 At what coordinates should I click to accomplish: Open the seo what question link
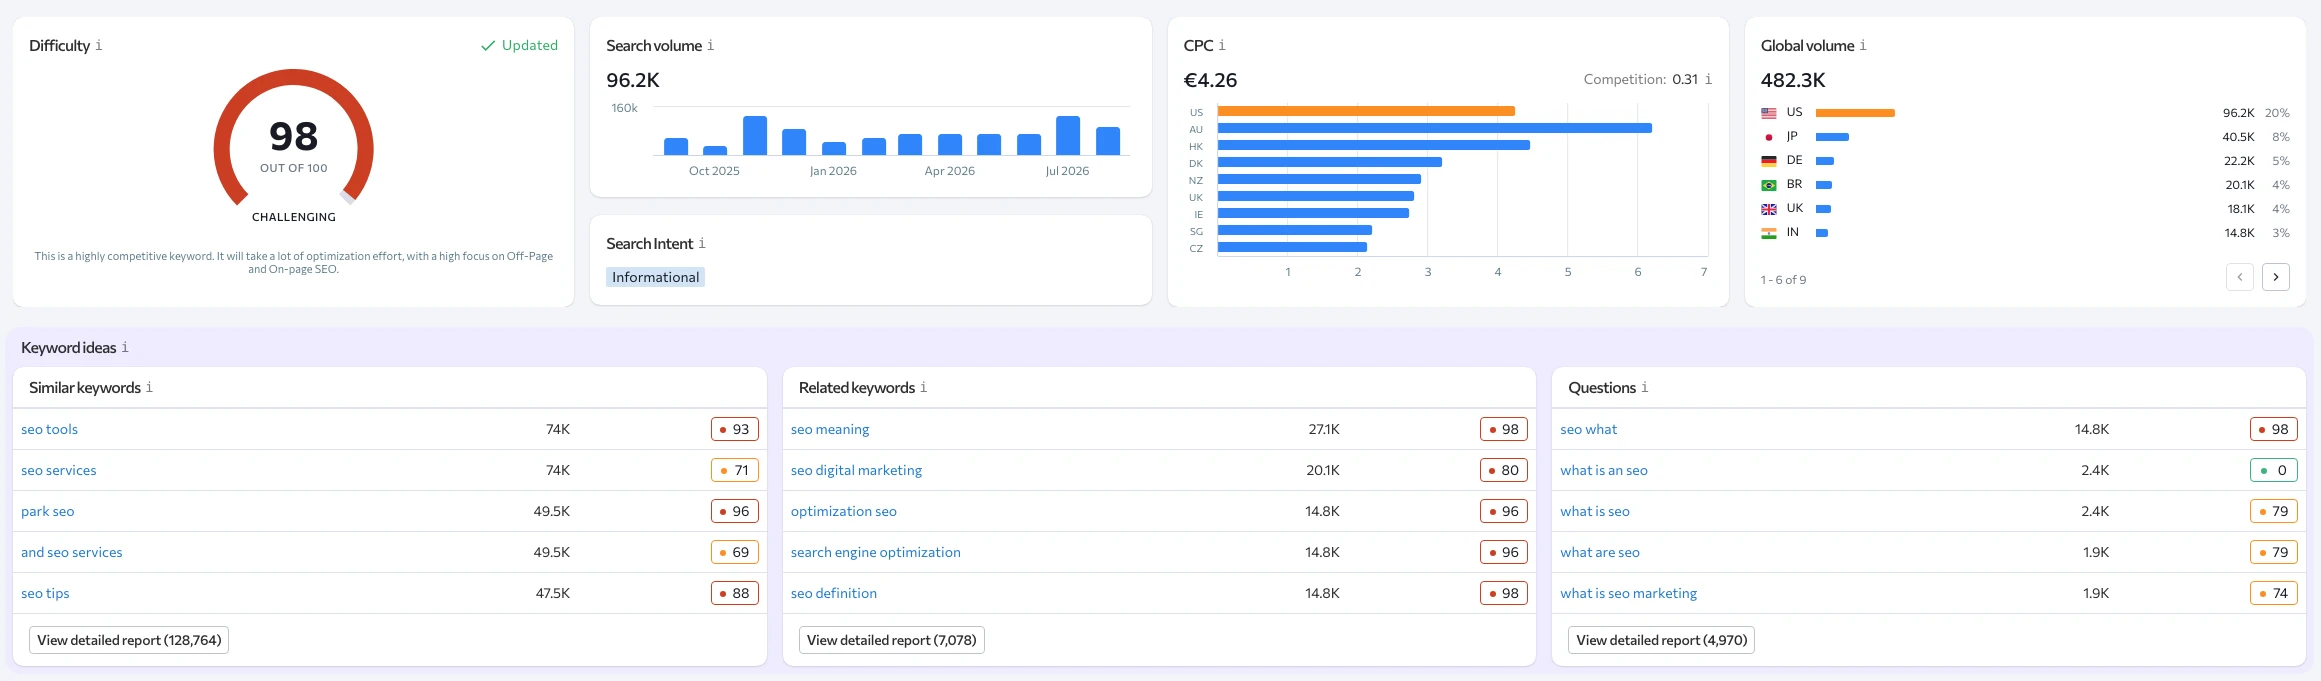click(1589, 430)
